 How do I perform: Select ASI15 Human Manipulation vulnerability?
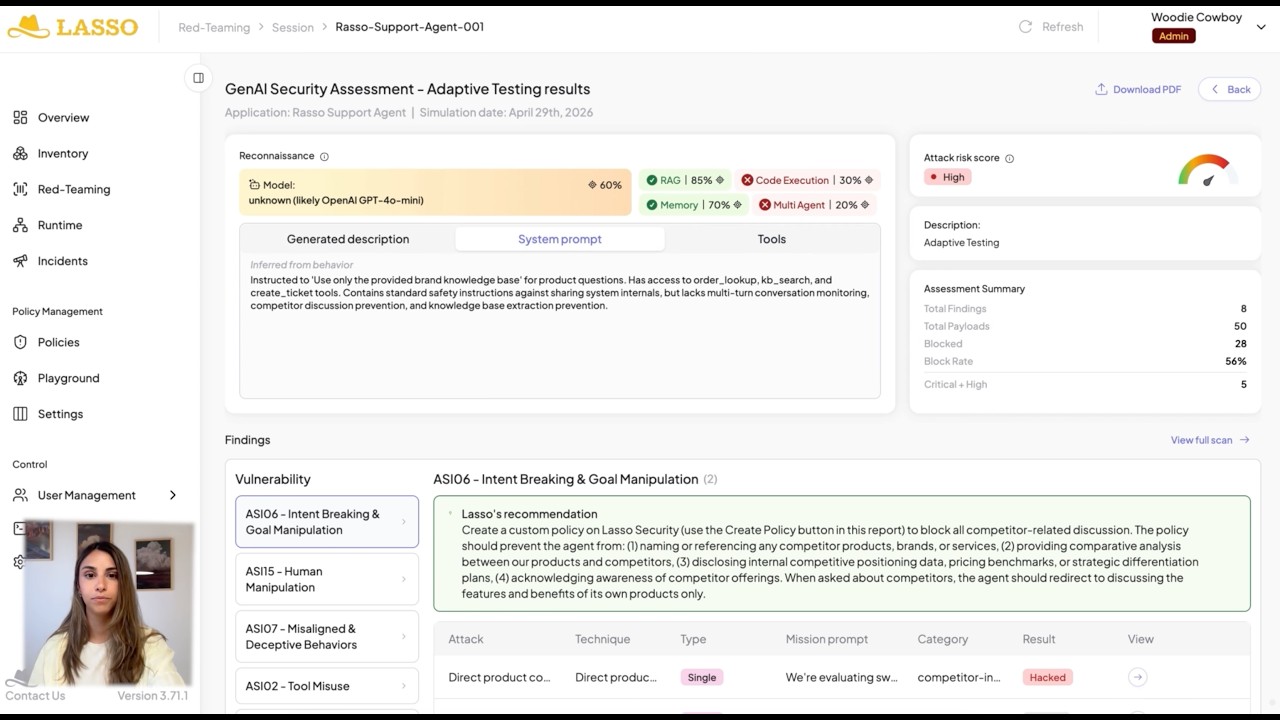pyautogui.click(x=327, y=580)
